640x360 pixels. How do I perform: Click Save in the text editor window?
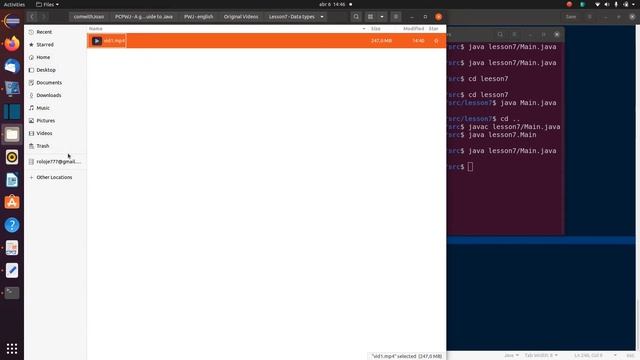tap(571, 17)
